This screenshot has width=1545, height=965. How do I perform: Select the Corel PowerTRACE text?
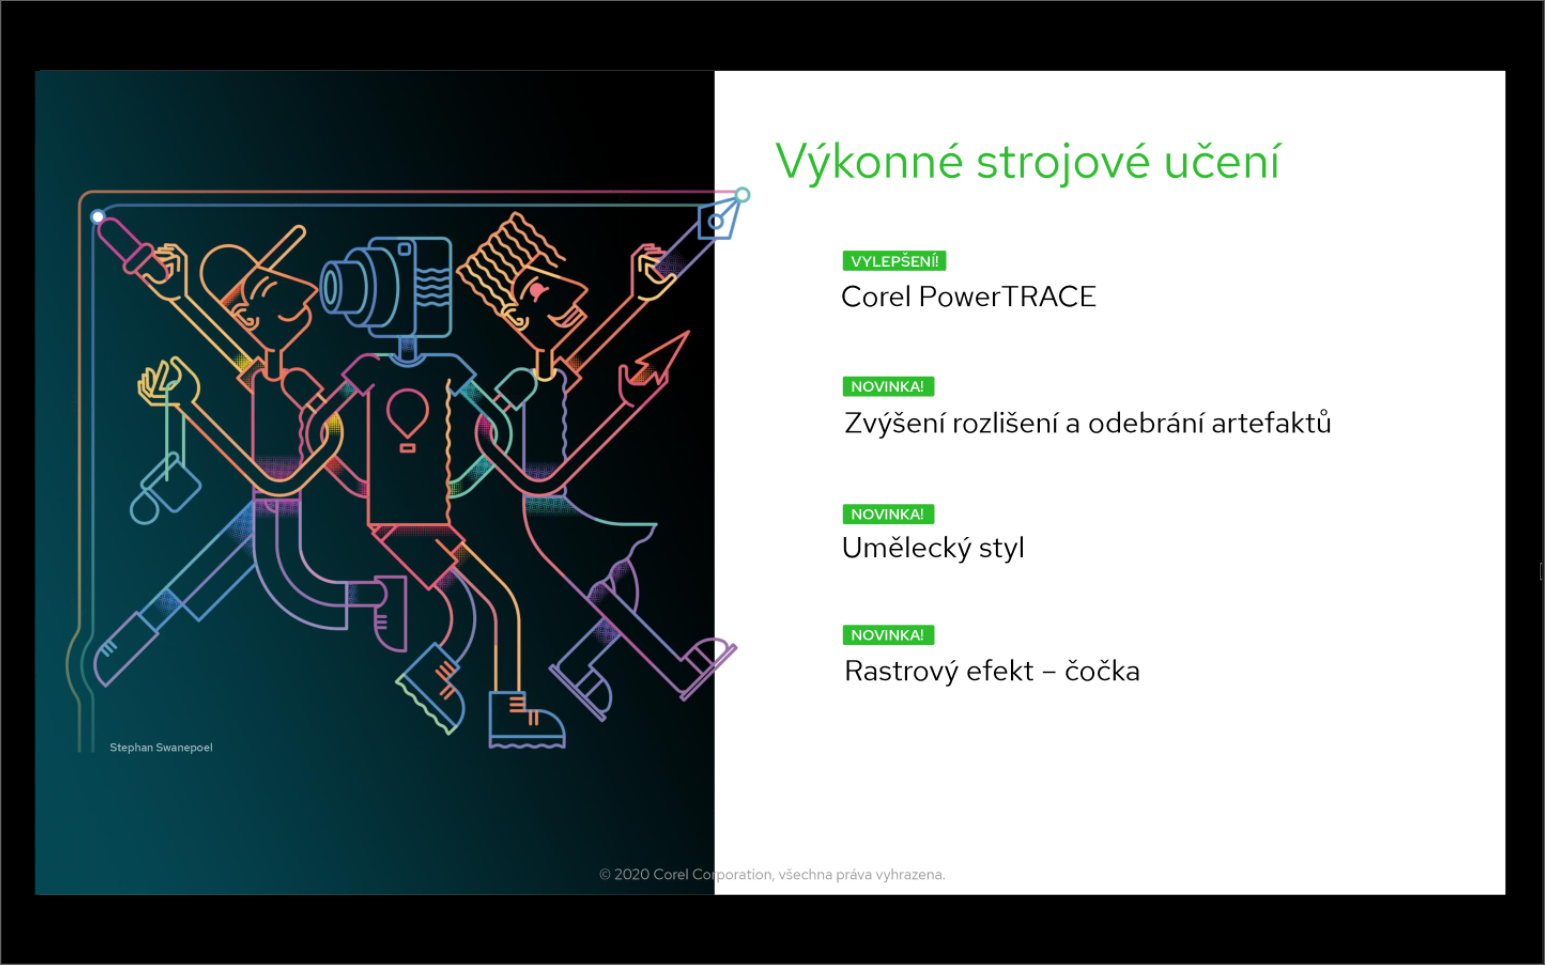[968, 297]
